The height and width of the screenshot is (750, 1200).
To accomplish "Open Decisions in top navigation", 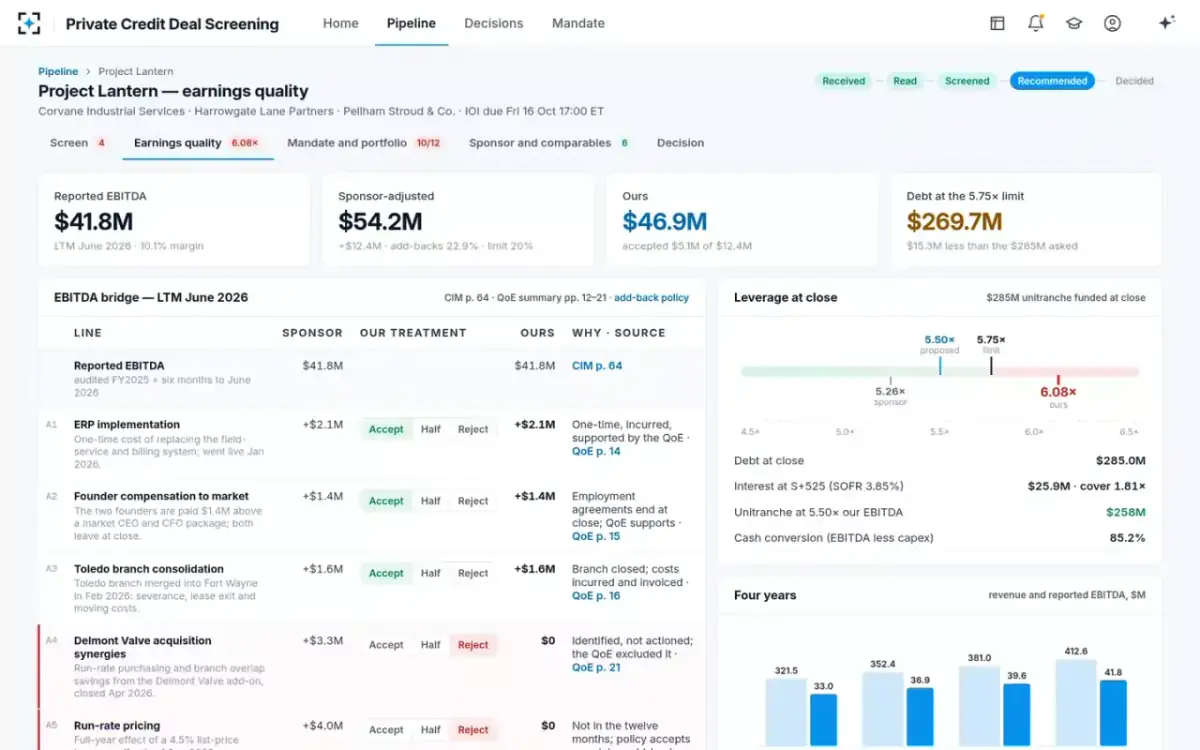I will [494, 23].
